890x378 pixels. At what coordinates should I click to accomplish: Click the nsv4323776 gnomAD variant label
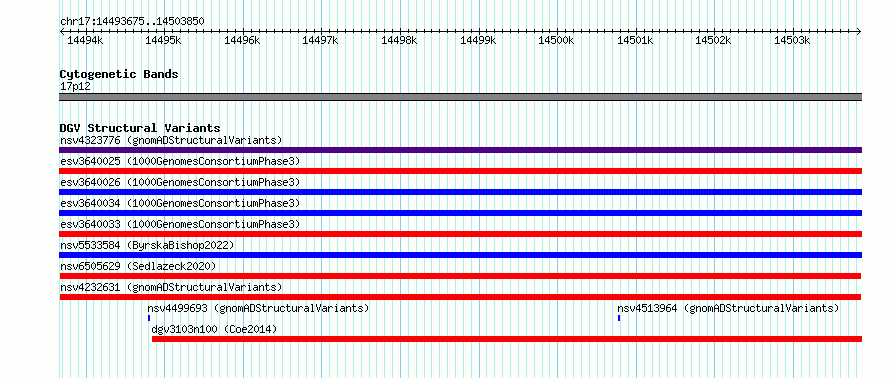[171, 140]
